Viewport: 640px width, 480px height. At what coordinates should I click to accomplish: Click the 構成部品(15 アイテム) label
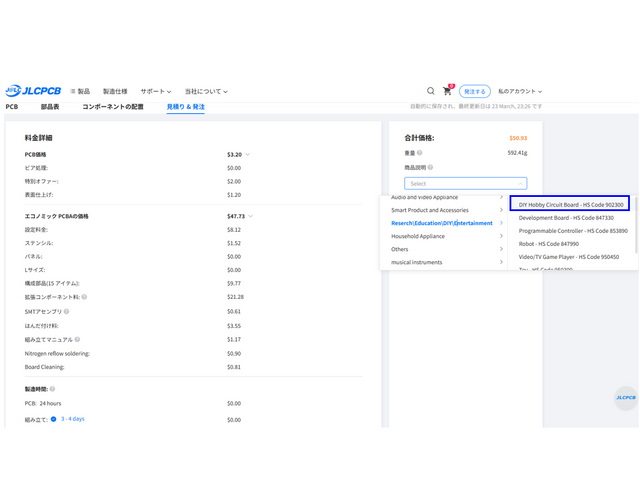click(52, 283)
